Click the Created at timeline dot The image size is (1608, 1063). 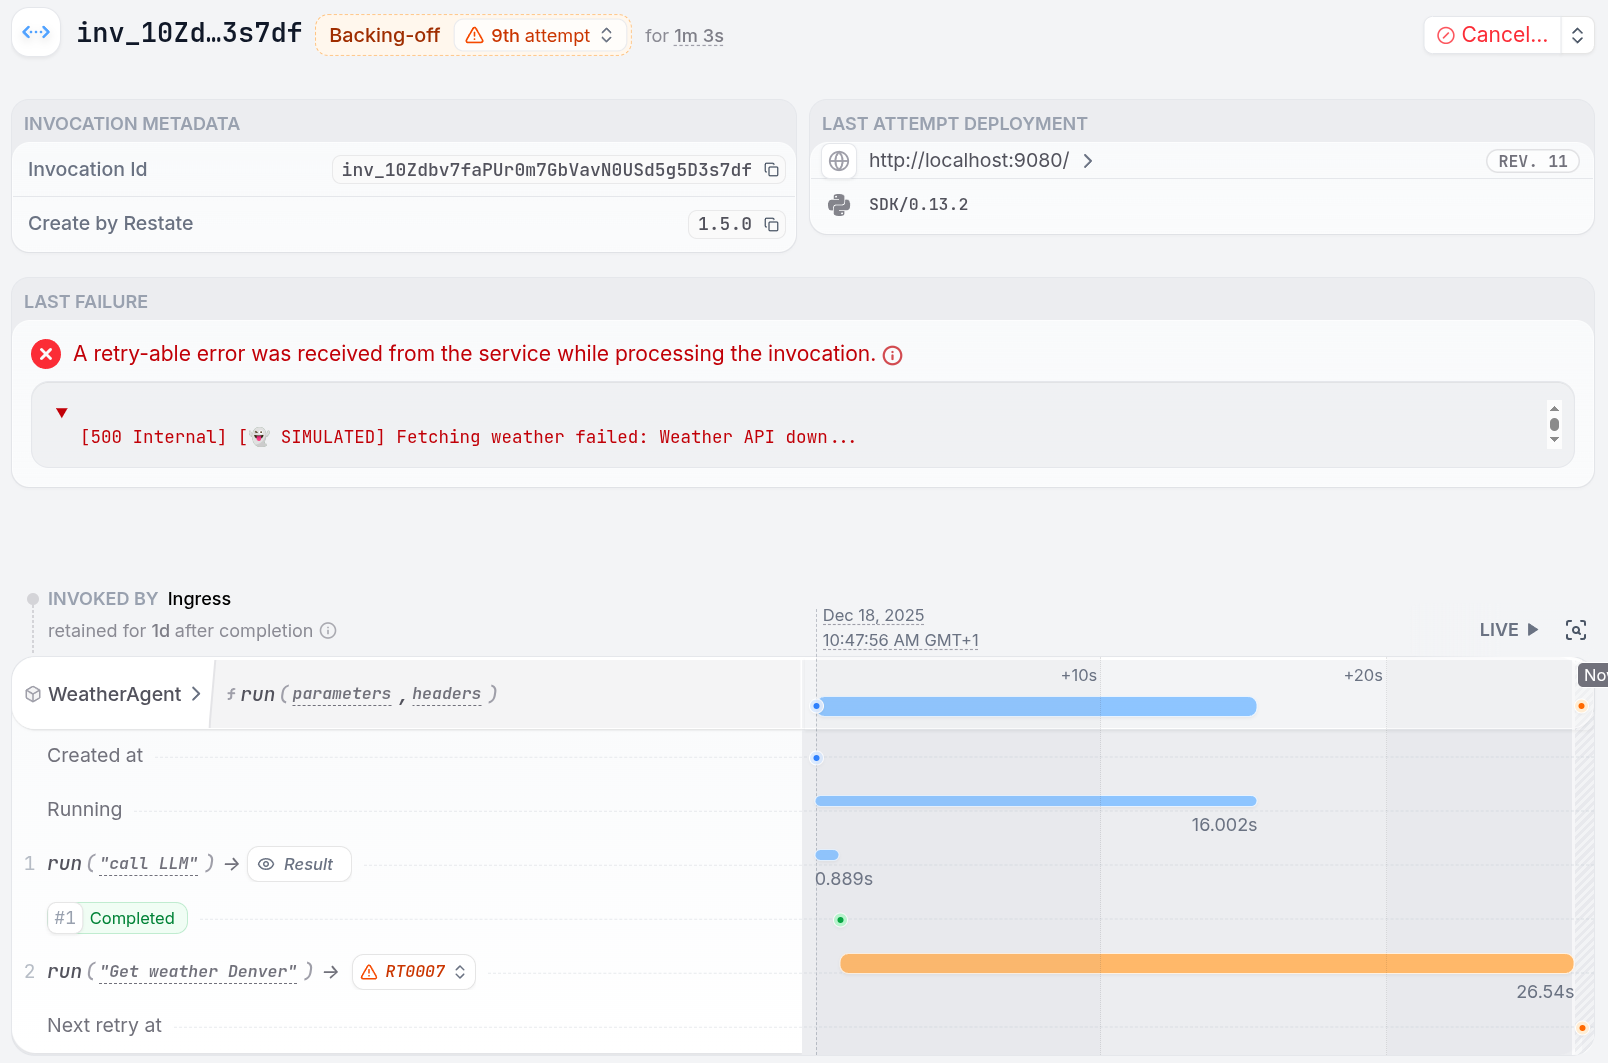click(x=817, y=758)
